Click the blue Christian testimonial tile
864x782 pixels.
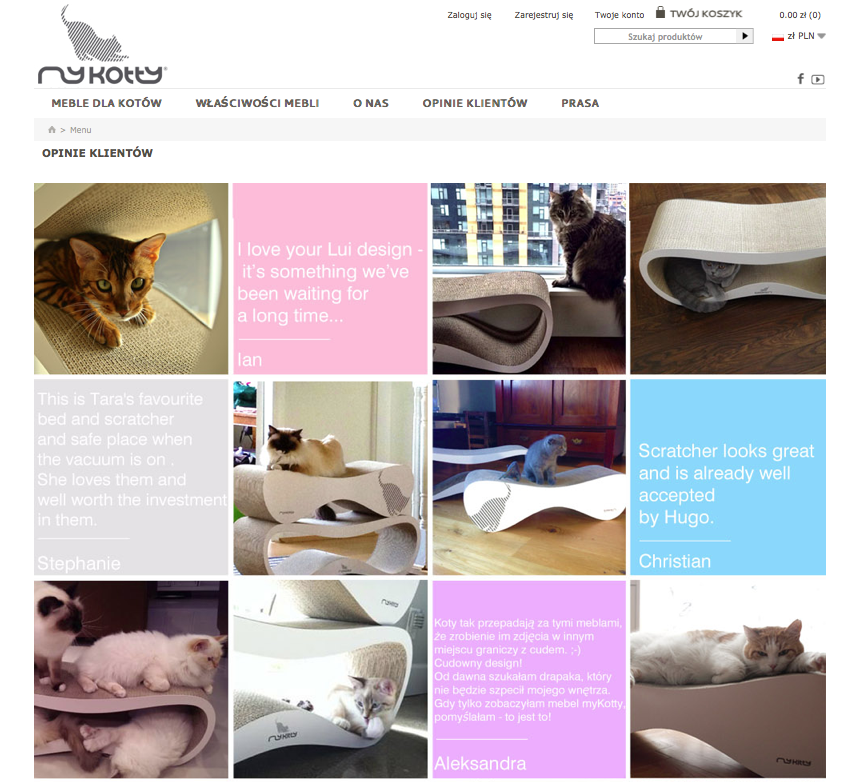[x=728, y=477]
